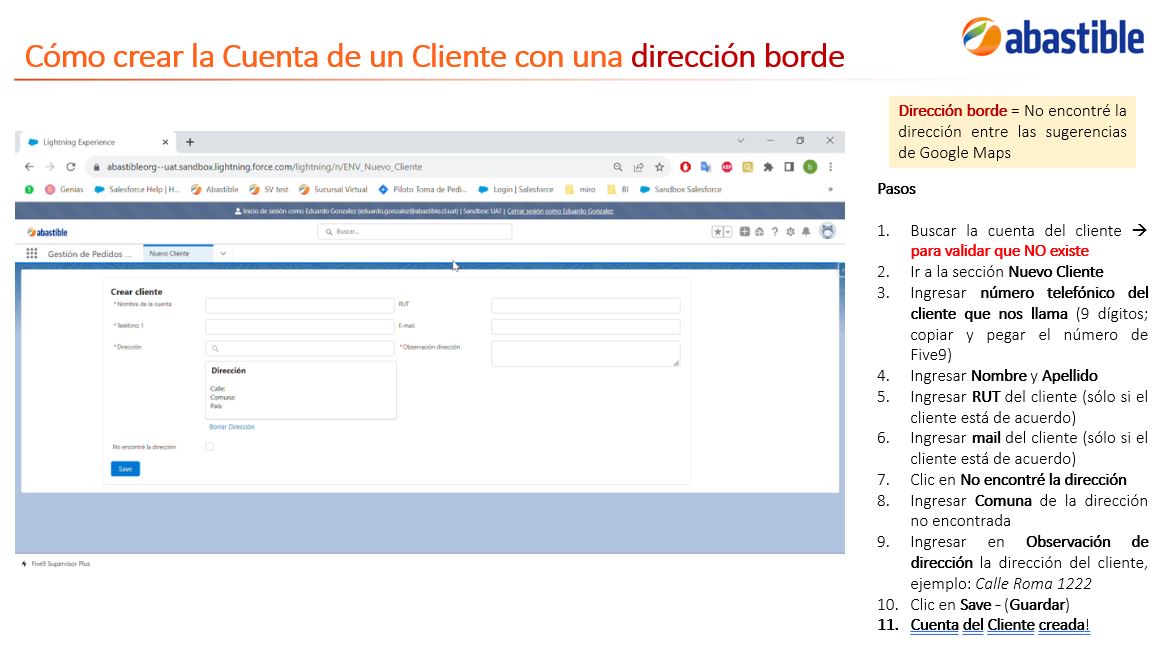Open the Salesforce setup gear
Image resolution: width=1174 pixels, height=656 pixels.
(790, 232)
